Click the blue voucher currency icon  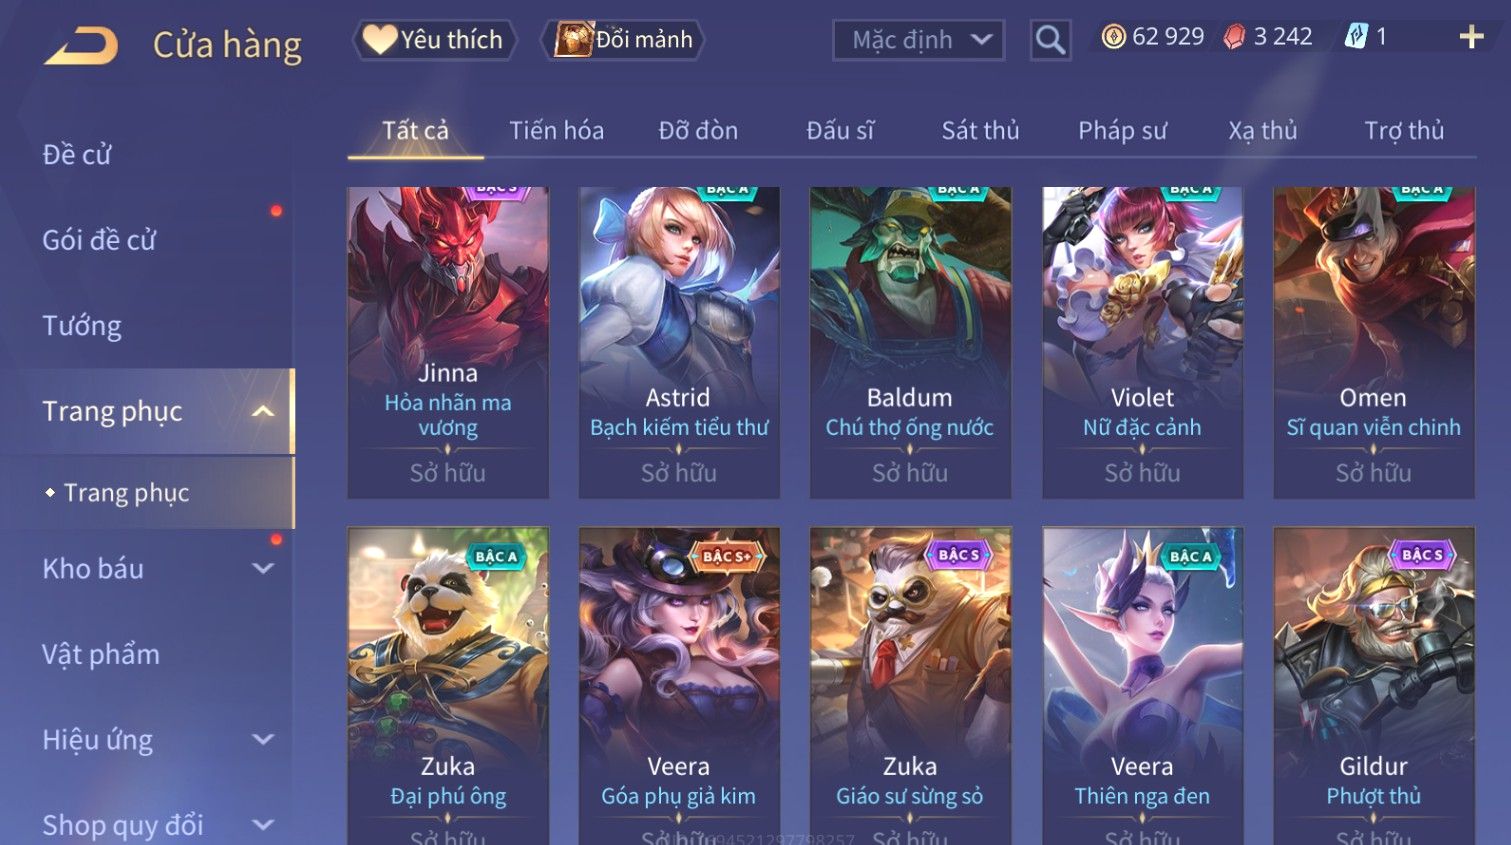pos(1355,37)
